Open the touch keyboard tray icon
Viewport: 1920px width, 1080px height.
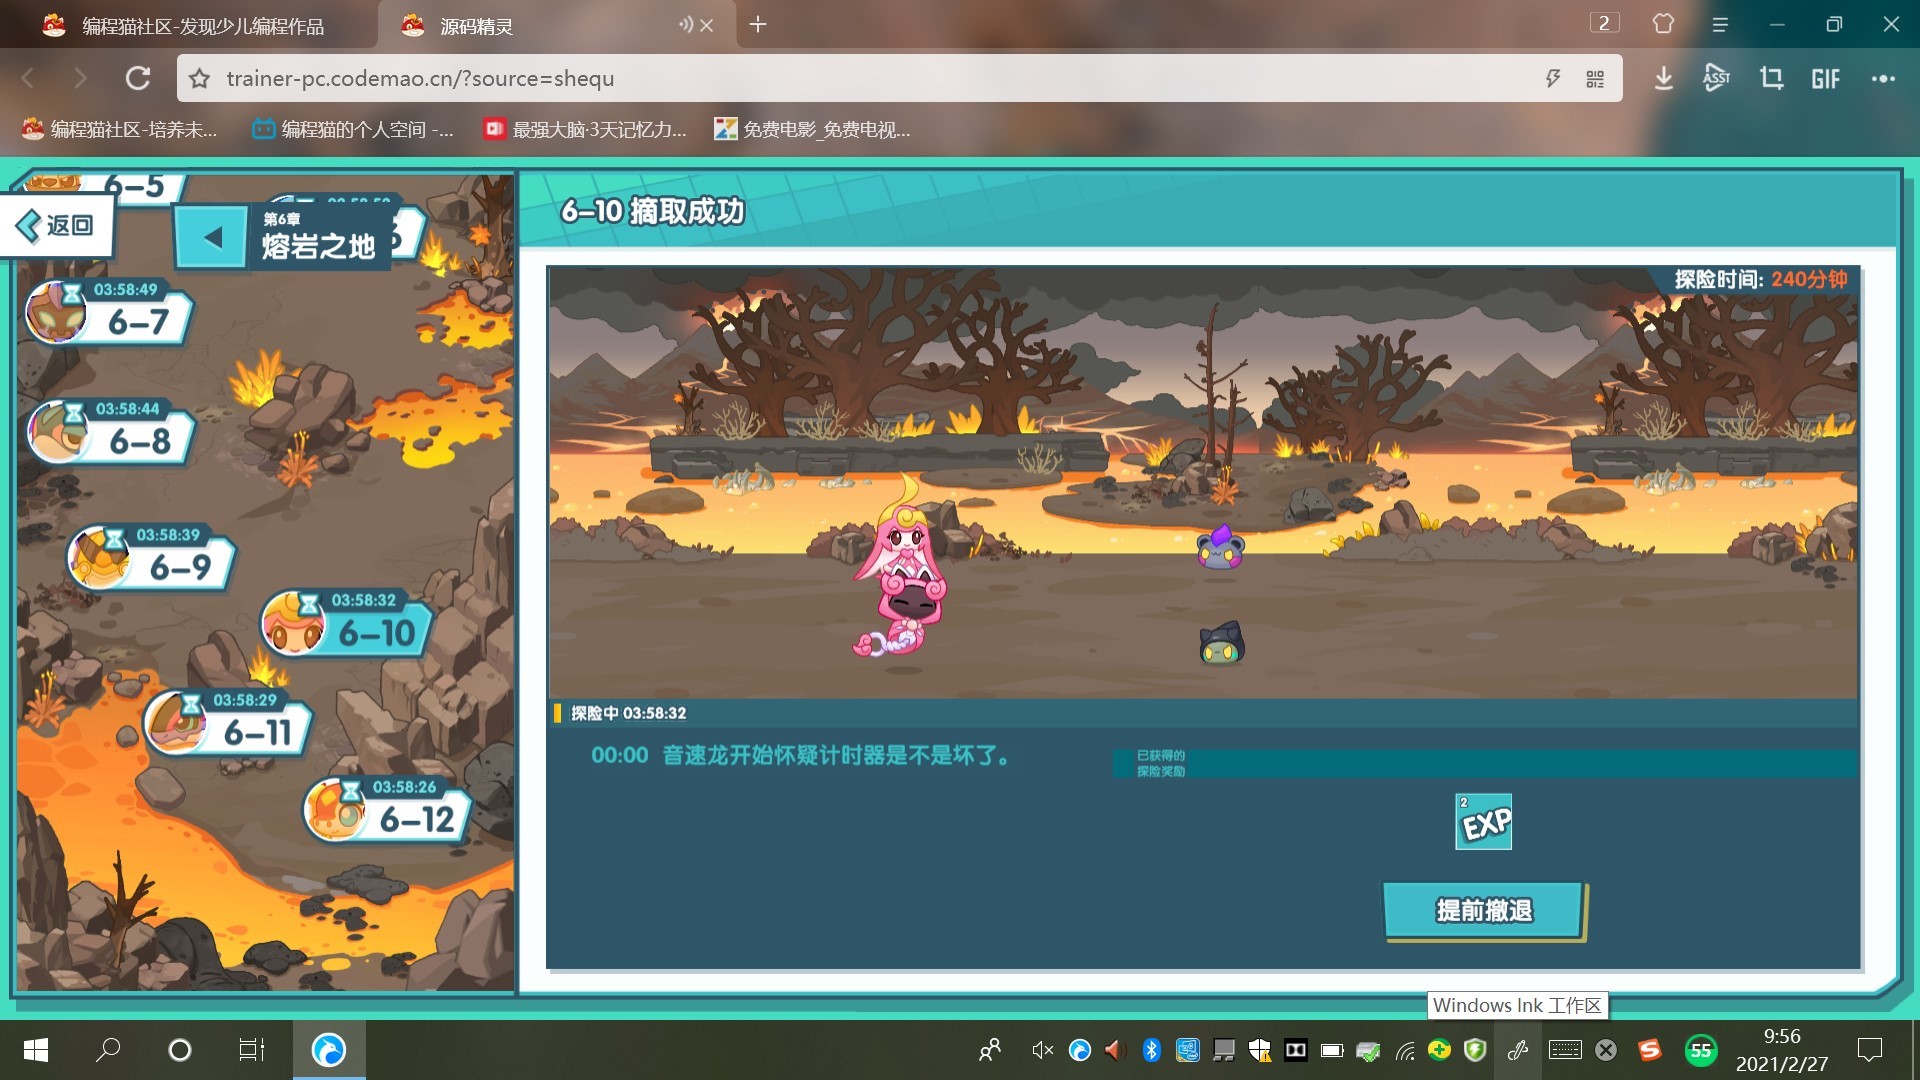coord(1565,1050)
